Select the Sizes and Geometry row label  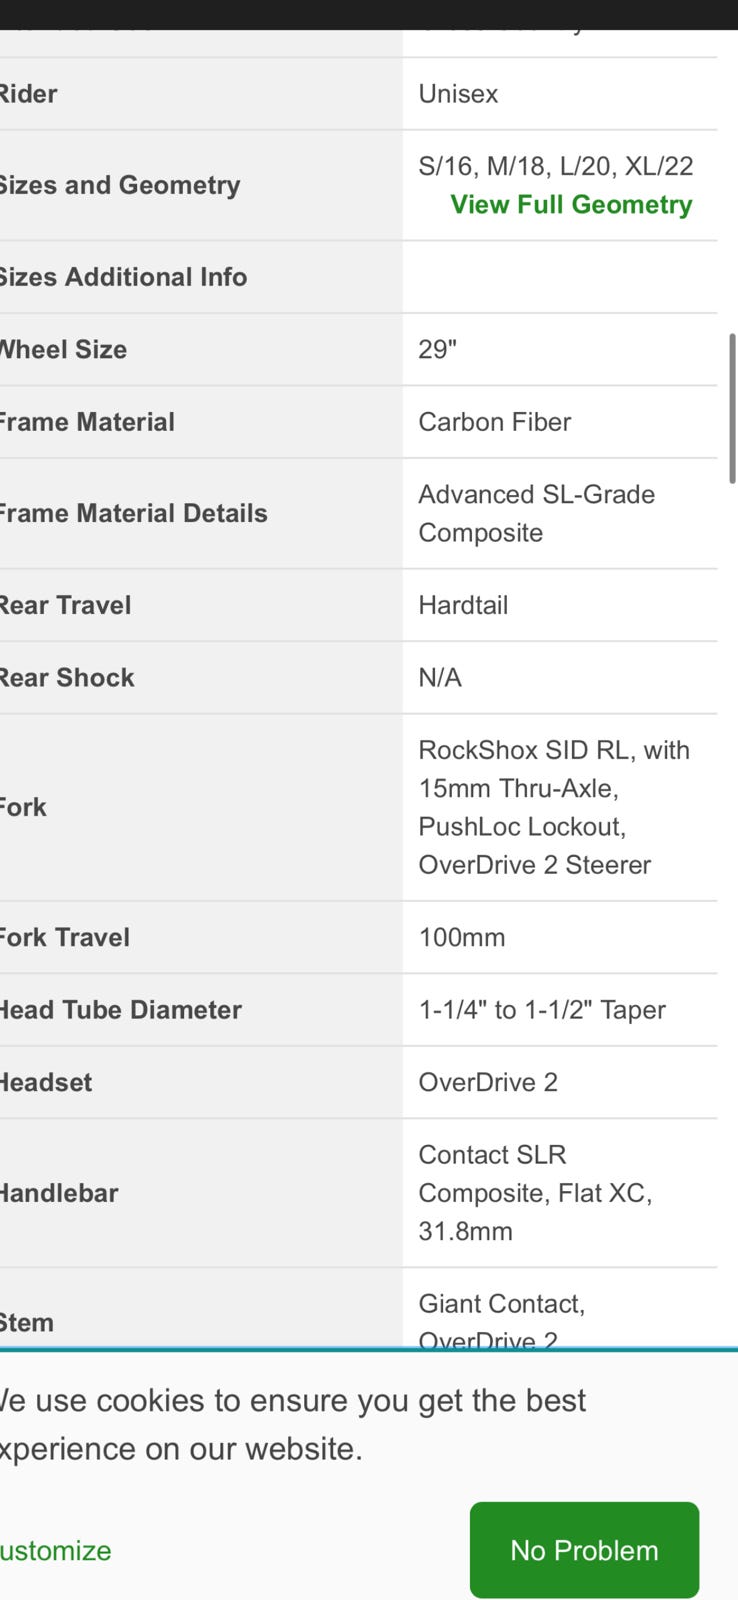tap(120, 185)
